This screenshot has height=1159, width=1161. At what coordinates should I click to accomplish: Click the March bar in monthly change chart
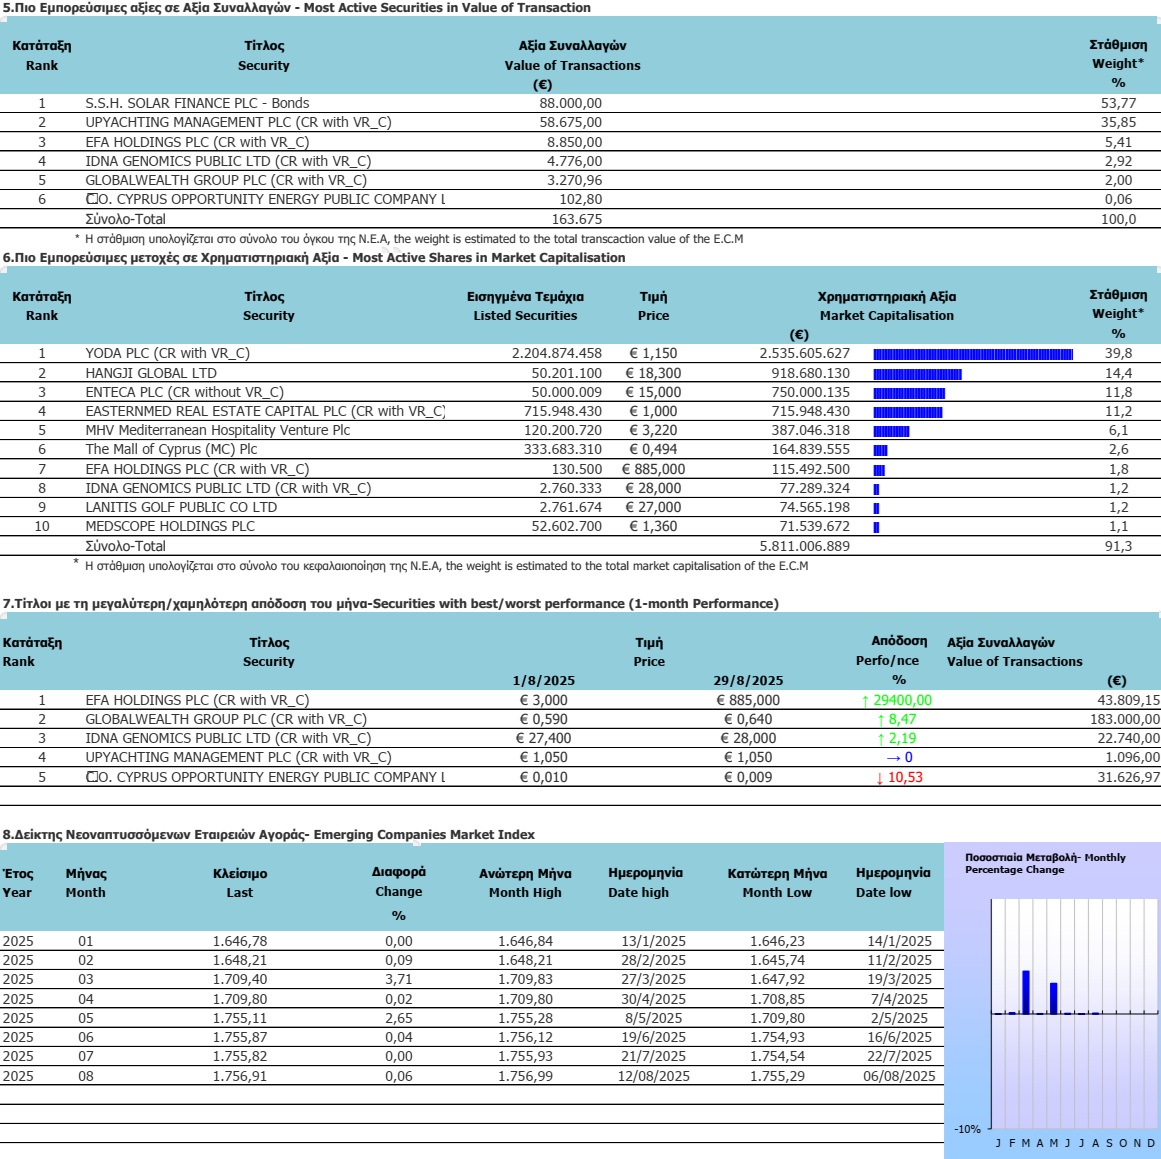pyautogui.click(x=1026, y=992)
